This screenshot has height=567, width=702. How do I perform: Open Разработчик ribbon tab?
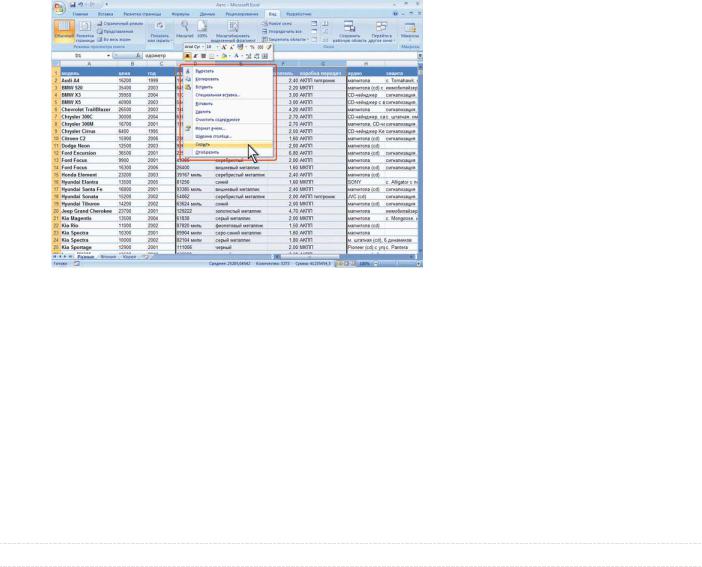point(299,14)
